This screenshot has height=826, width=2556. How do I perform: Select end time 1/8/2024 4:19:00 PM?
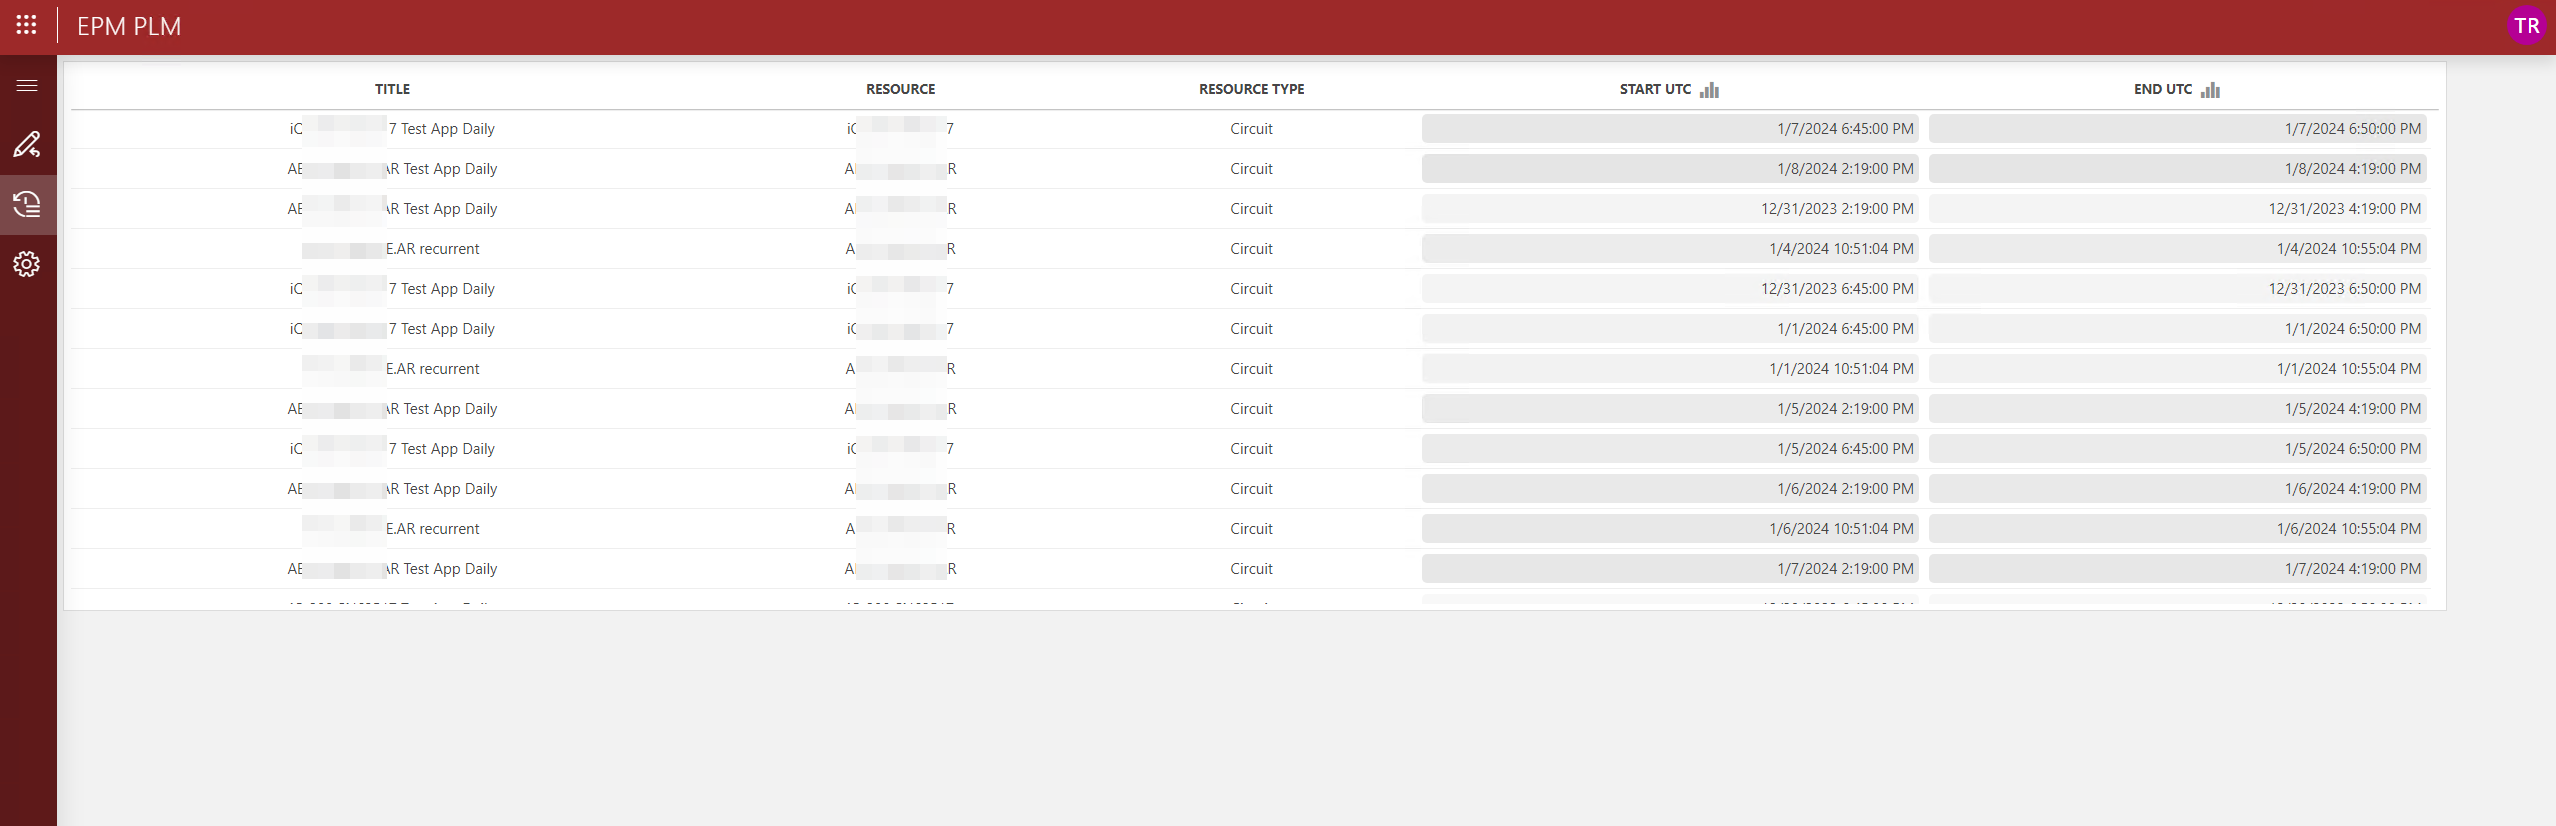click(2177, 169)
